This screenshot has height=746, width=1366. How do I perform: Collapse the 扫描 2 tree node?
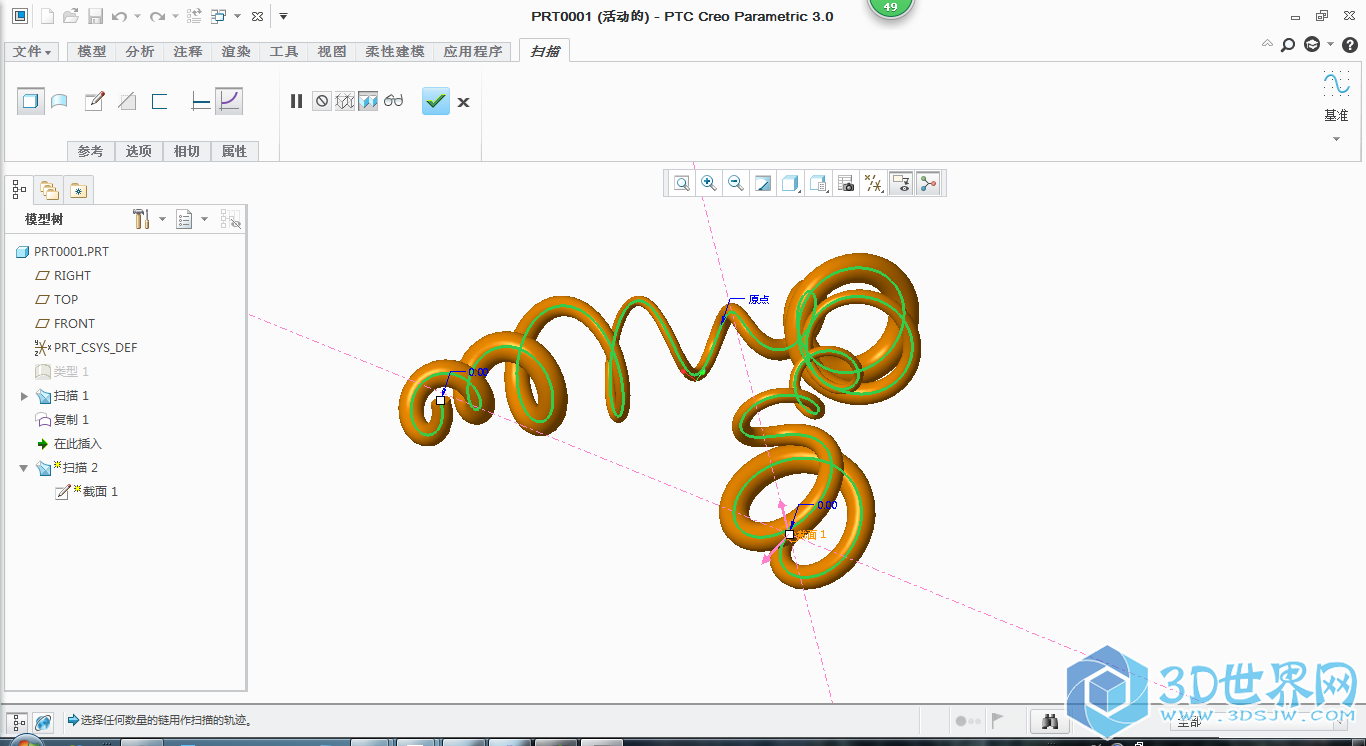(x=25, y=468)
